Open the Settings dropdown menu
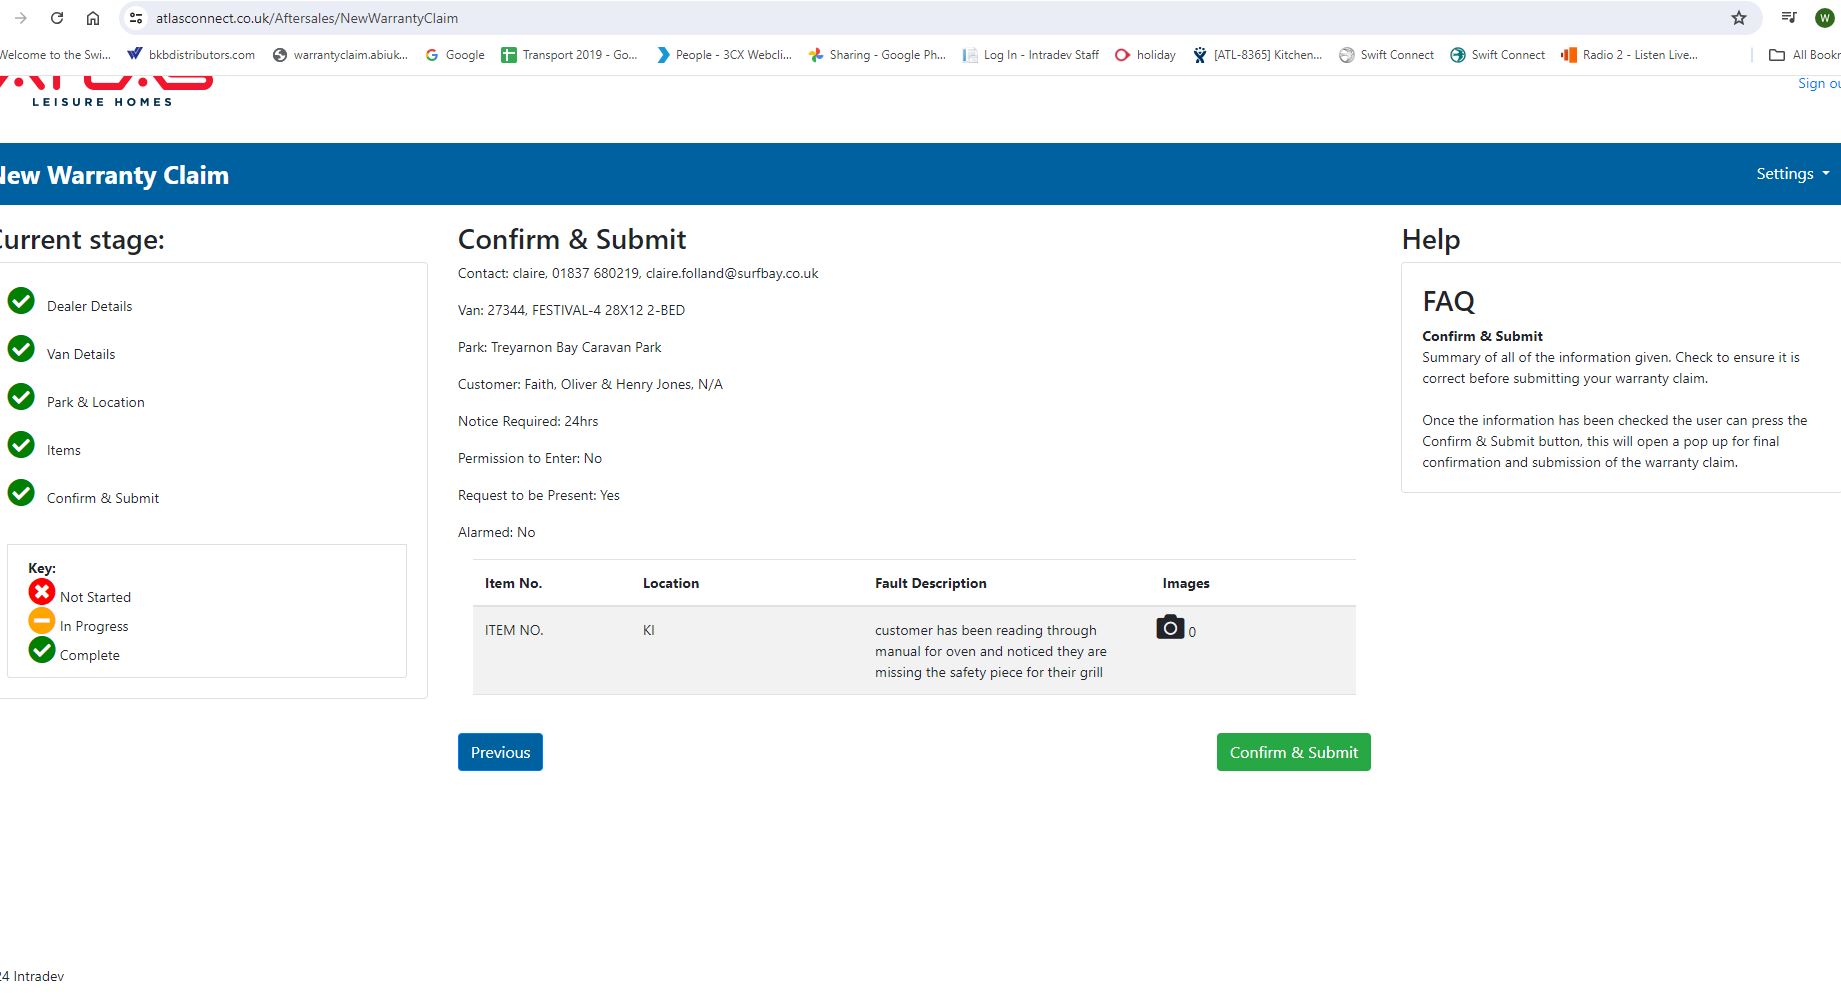This screenshot has height=994, width=1841. 1792,174
